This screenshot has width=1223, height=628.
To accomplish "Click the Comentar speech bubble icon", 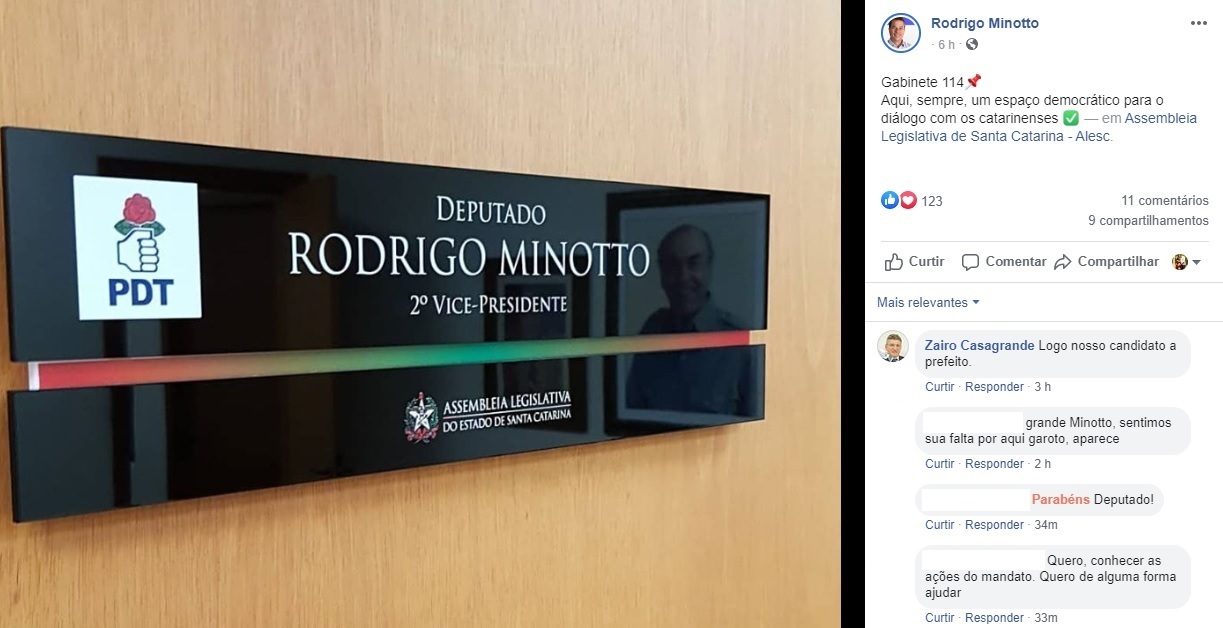I will click(x=970, y=262).
